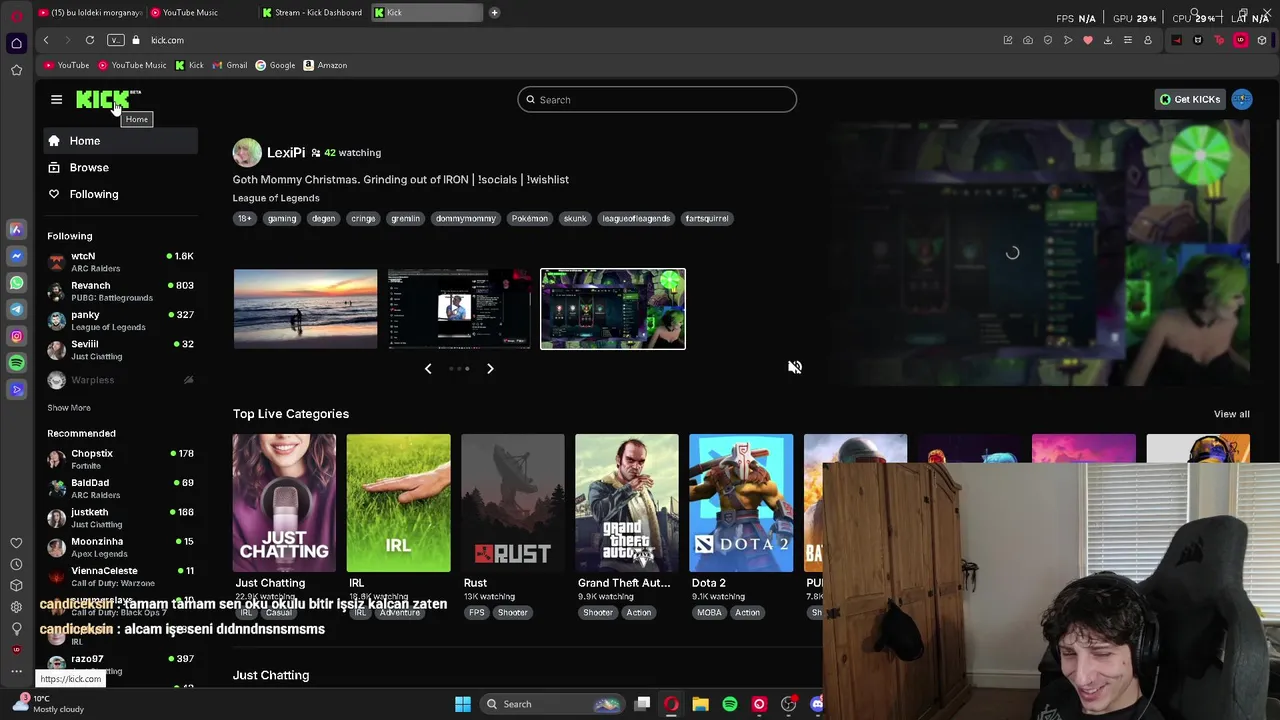
Task: Switch to Stream - Kick Dashboard tab
Action: click(314, 12)
